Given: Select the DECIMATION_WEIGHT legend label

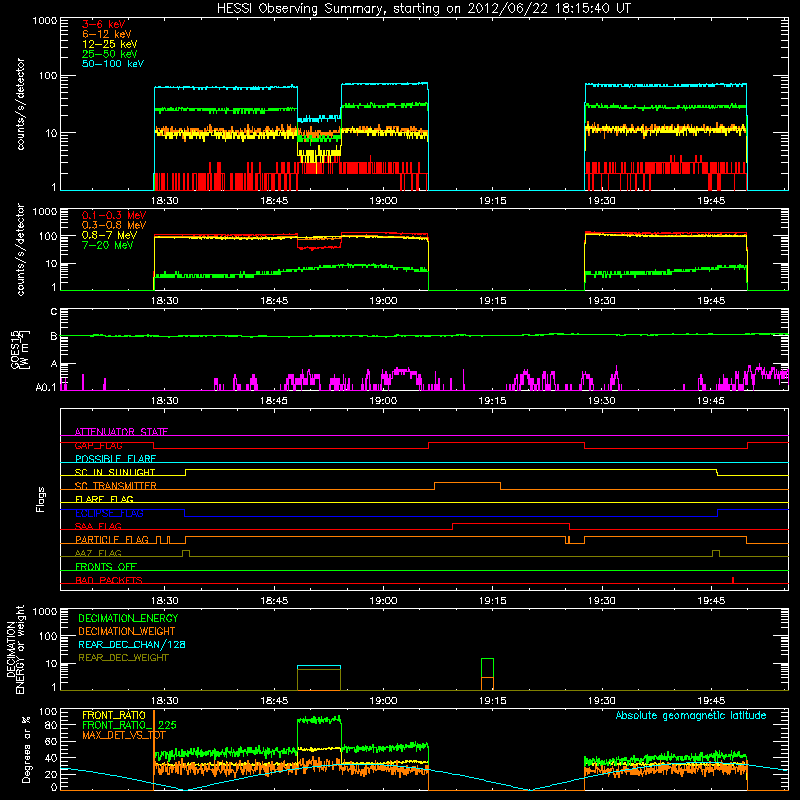Looking at the screenshot, I should 127,631.
